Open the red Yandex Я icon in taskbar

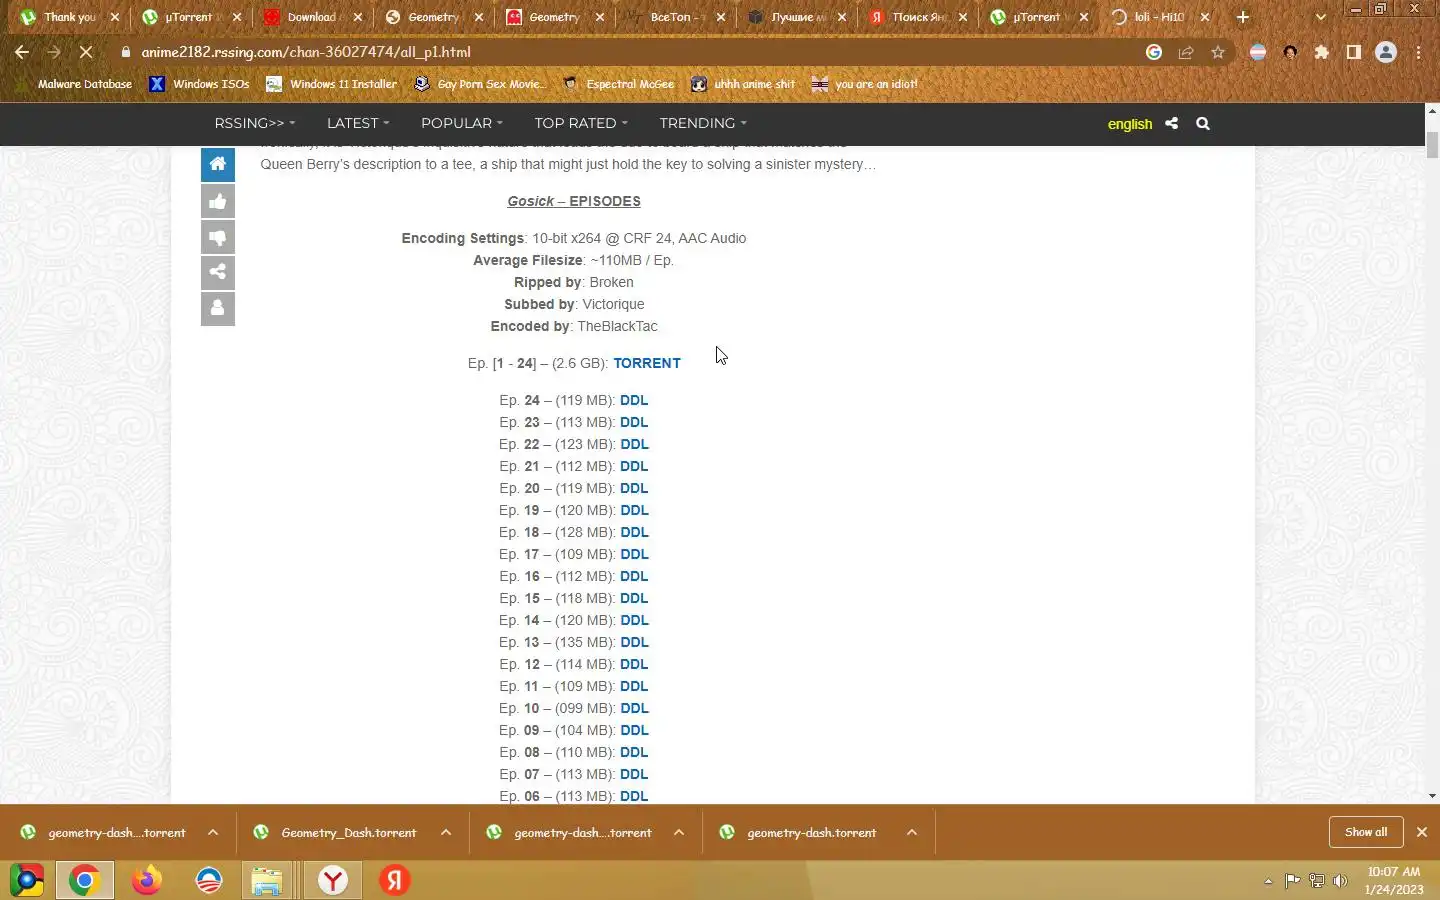395,880
